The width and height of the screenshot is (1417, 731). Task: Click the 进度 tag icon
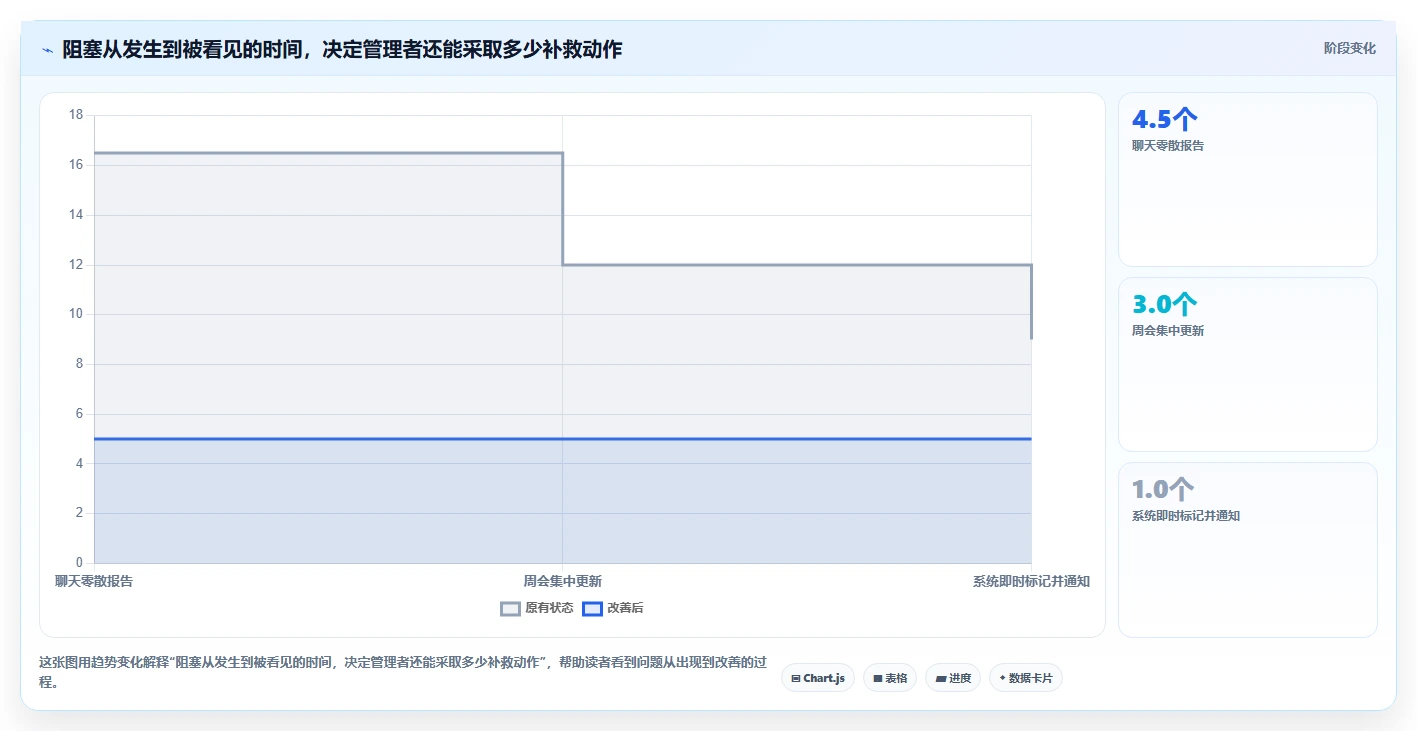point(940,678)
